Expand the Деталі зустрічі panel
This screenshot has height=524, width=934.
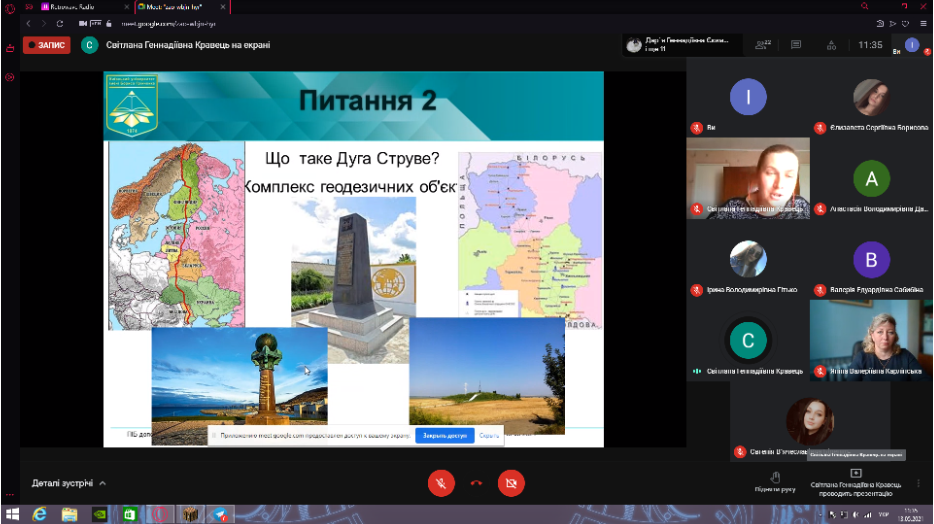click(x=69, y=483)
